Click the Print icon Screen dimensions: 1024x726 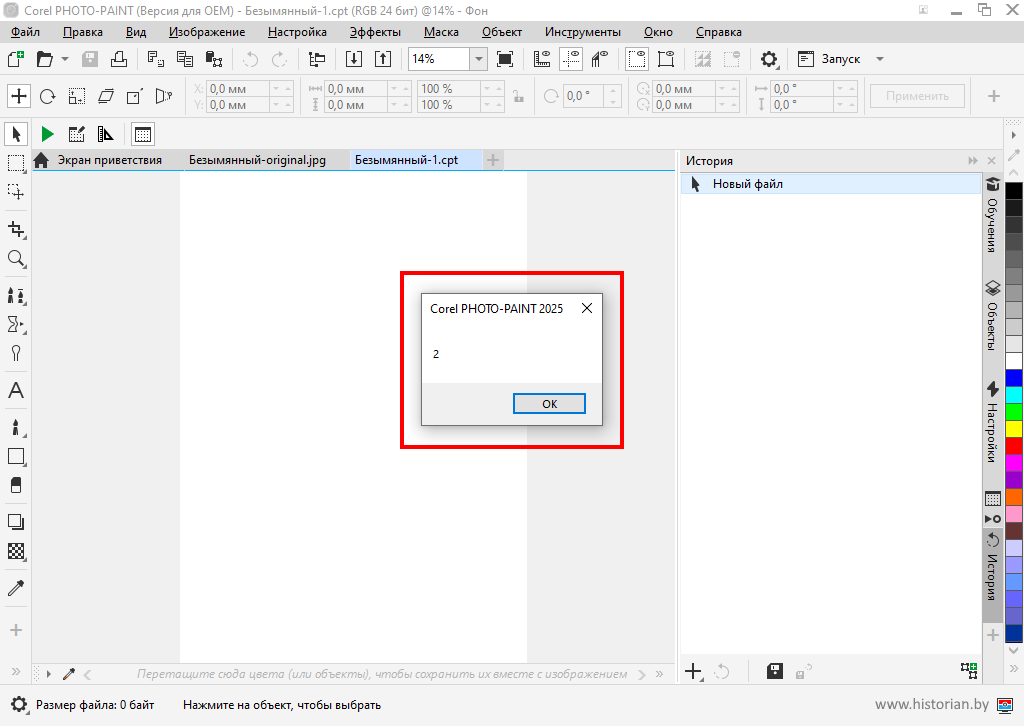(118, 59)
